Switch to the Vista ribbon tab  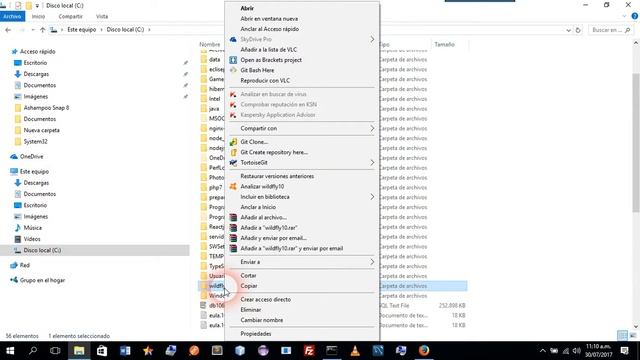coord(102,16)
